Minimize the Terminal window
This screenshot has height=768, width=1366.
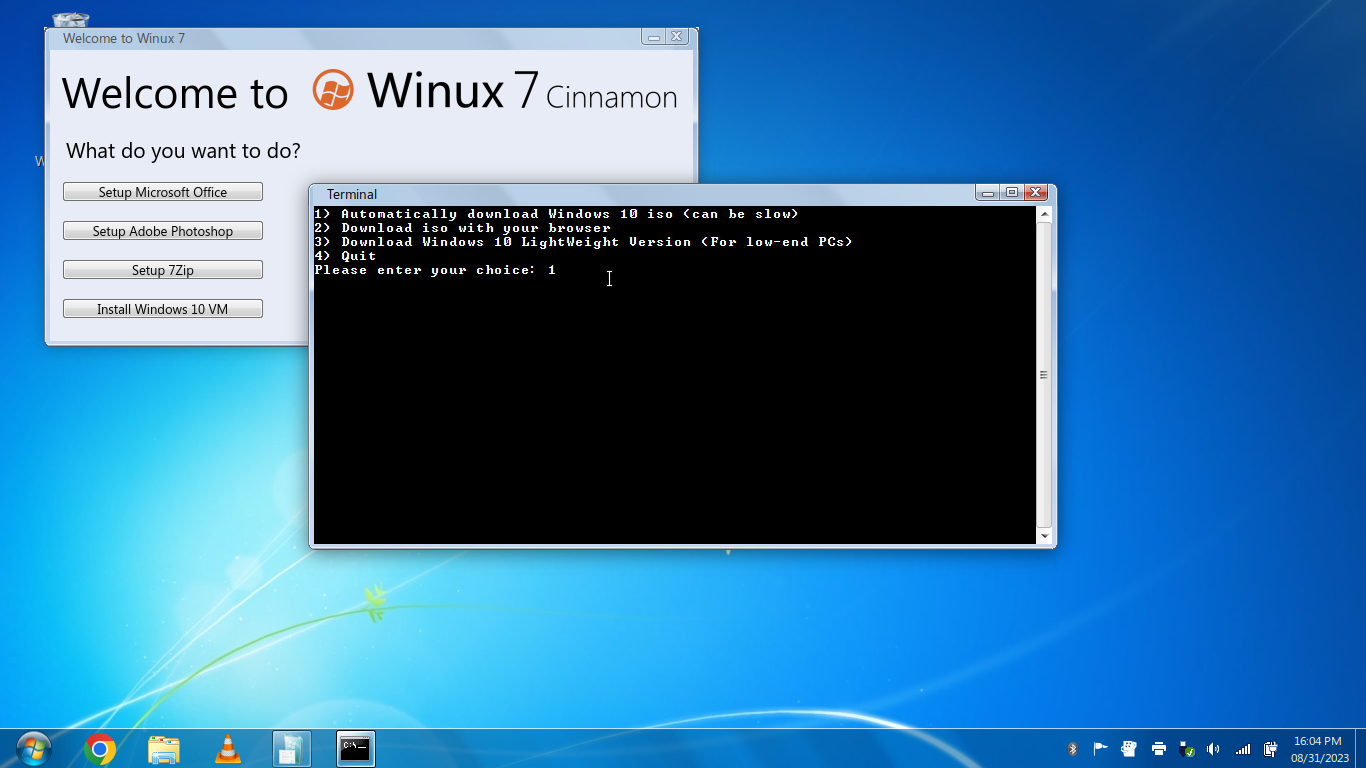tap(987, 193)
